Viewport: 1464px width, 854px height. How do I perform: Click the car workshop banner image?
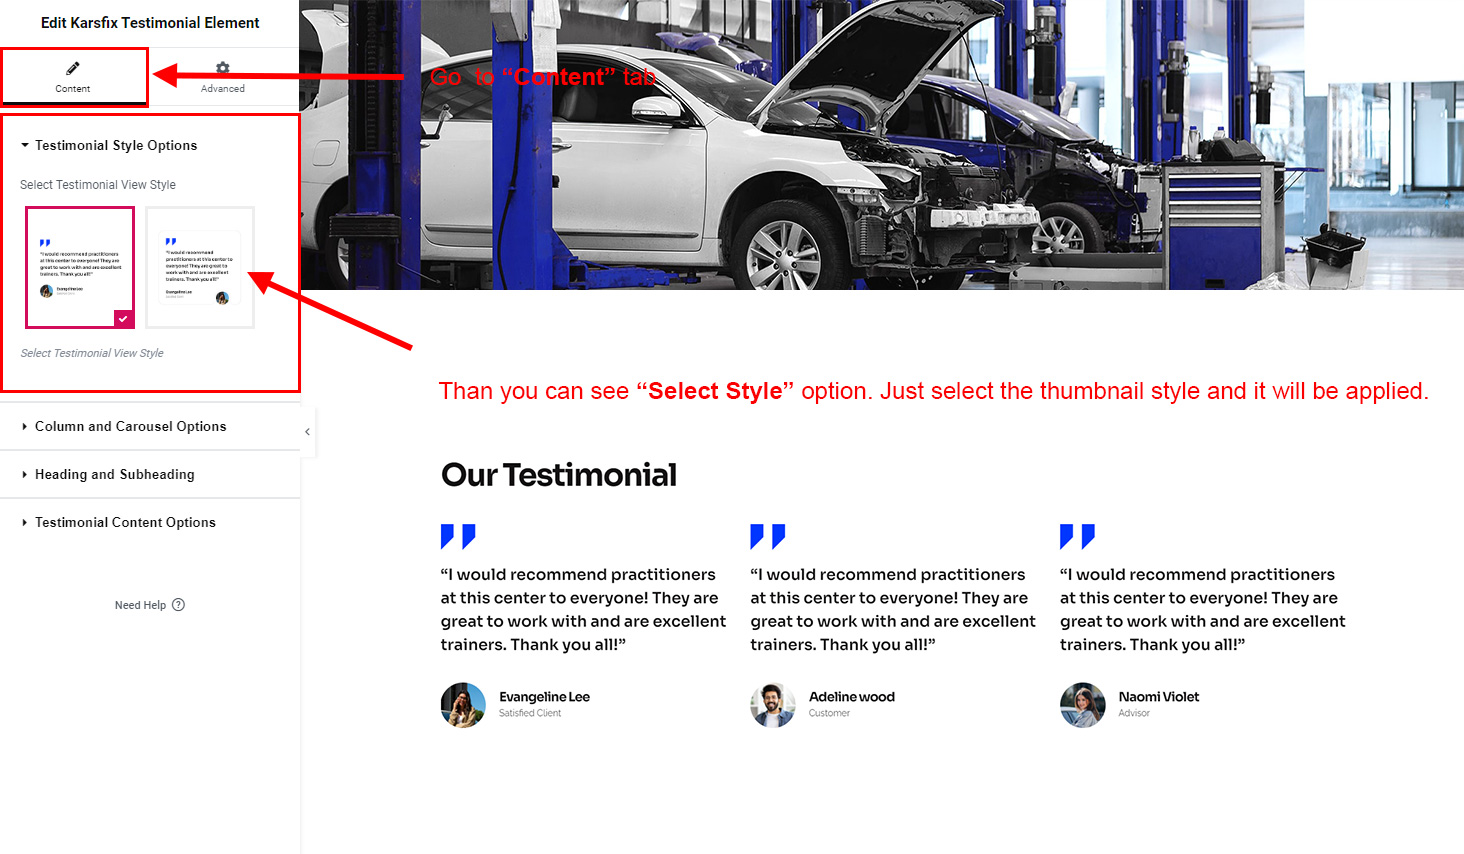(x=881, y=145)
